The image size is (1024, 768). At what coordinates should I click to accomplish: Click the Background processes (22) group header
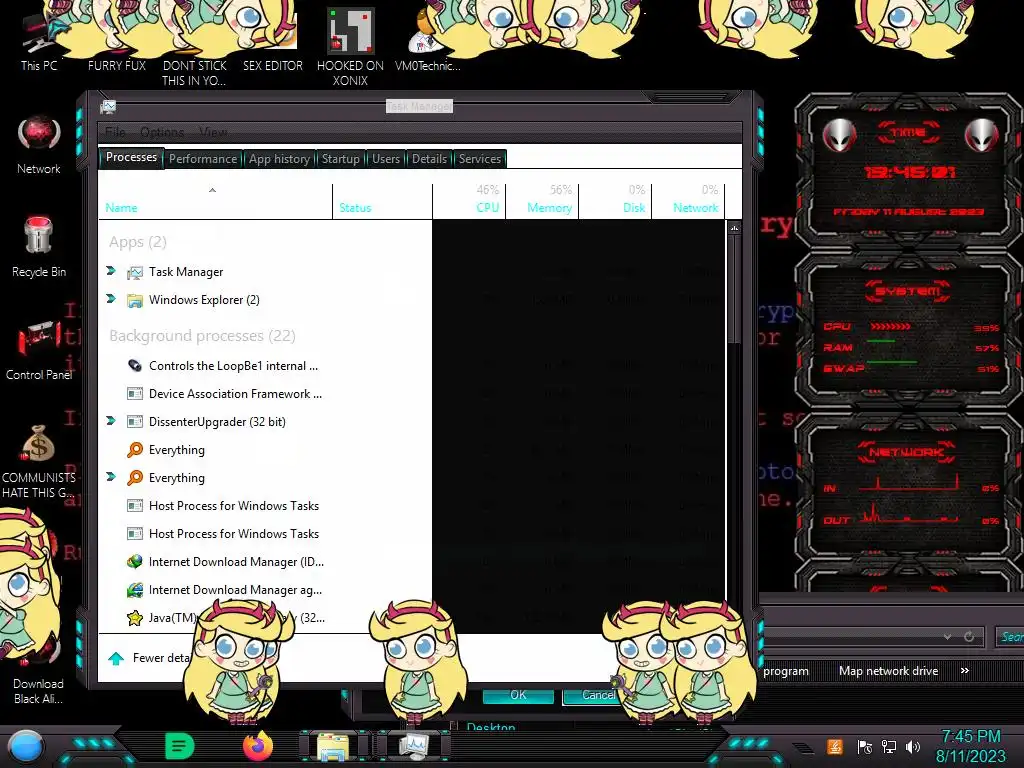point(202,336)
